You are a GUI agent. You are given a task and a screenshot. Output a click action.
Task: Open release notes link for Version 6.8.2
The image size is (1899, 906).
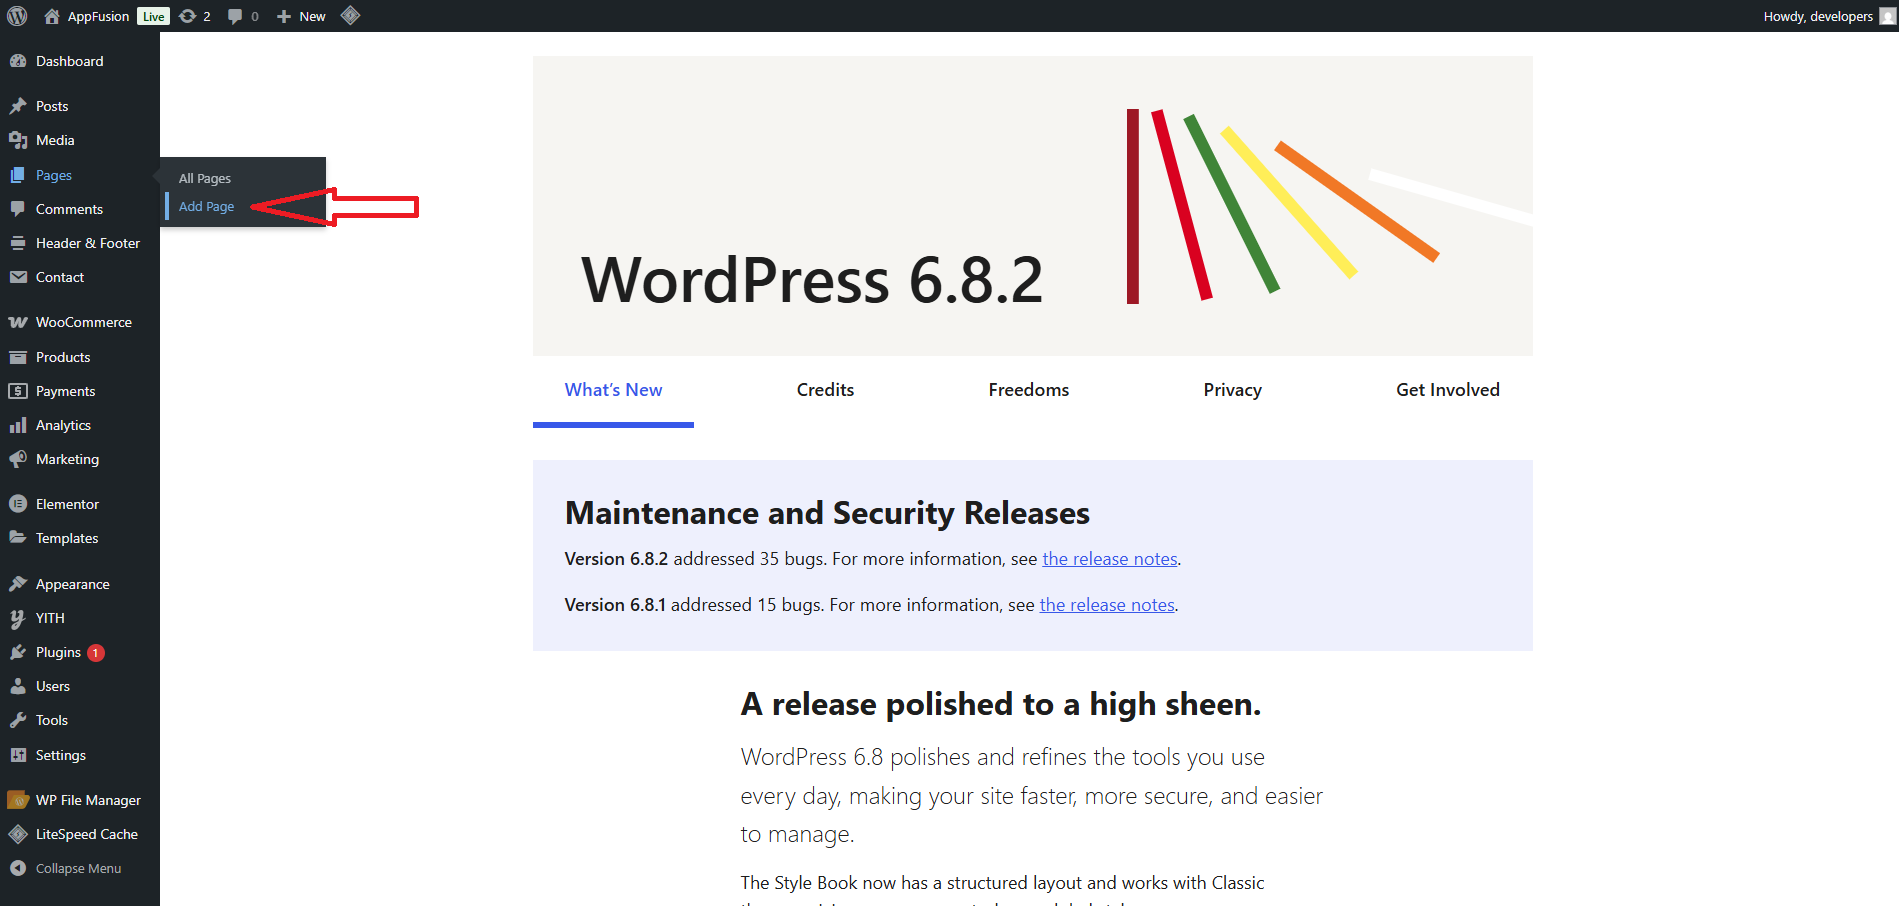pyautogui.click(x=1109, y=559)
